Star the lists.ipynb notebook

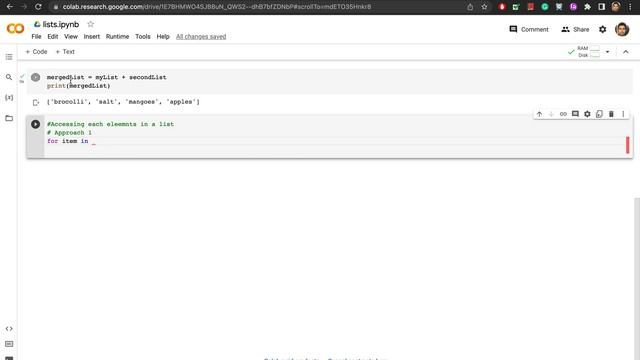click(x=91, y=24)
